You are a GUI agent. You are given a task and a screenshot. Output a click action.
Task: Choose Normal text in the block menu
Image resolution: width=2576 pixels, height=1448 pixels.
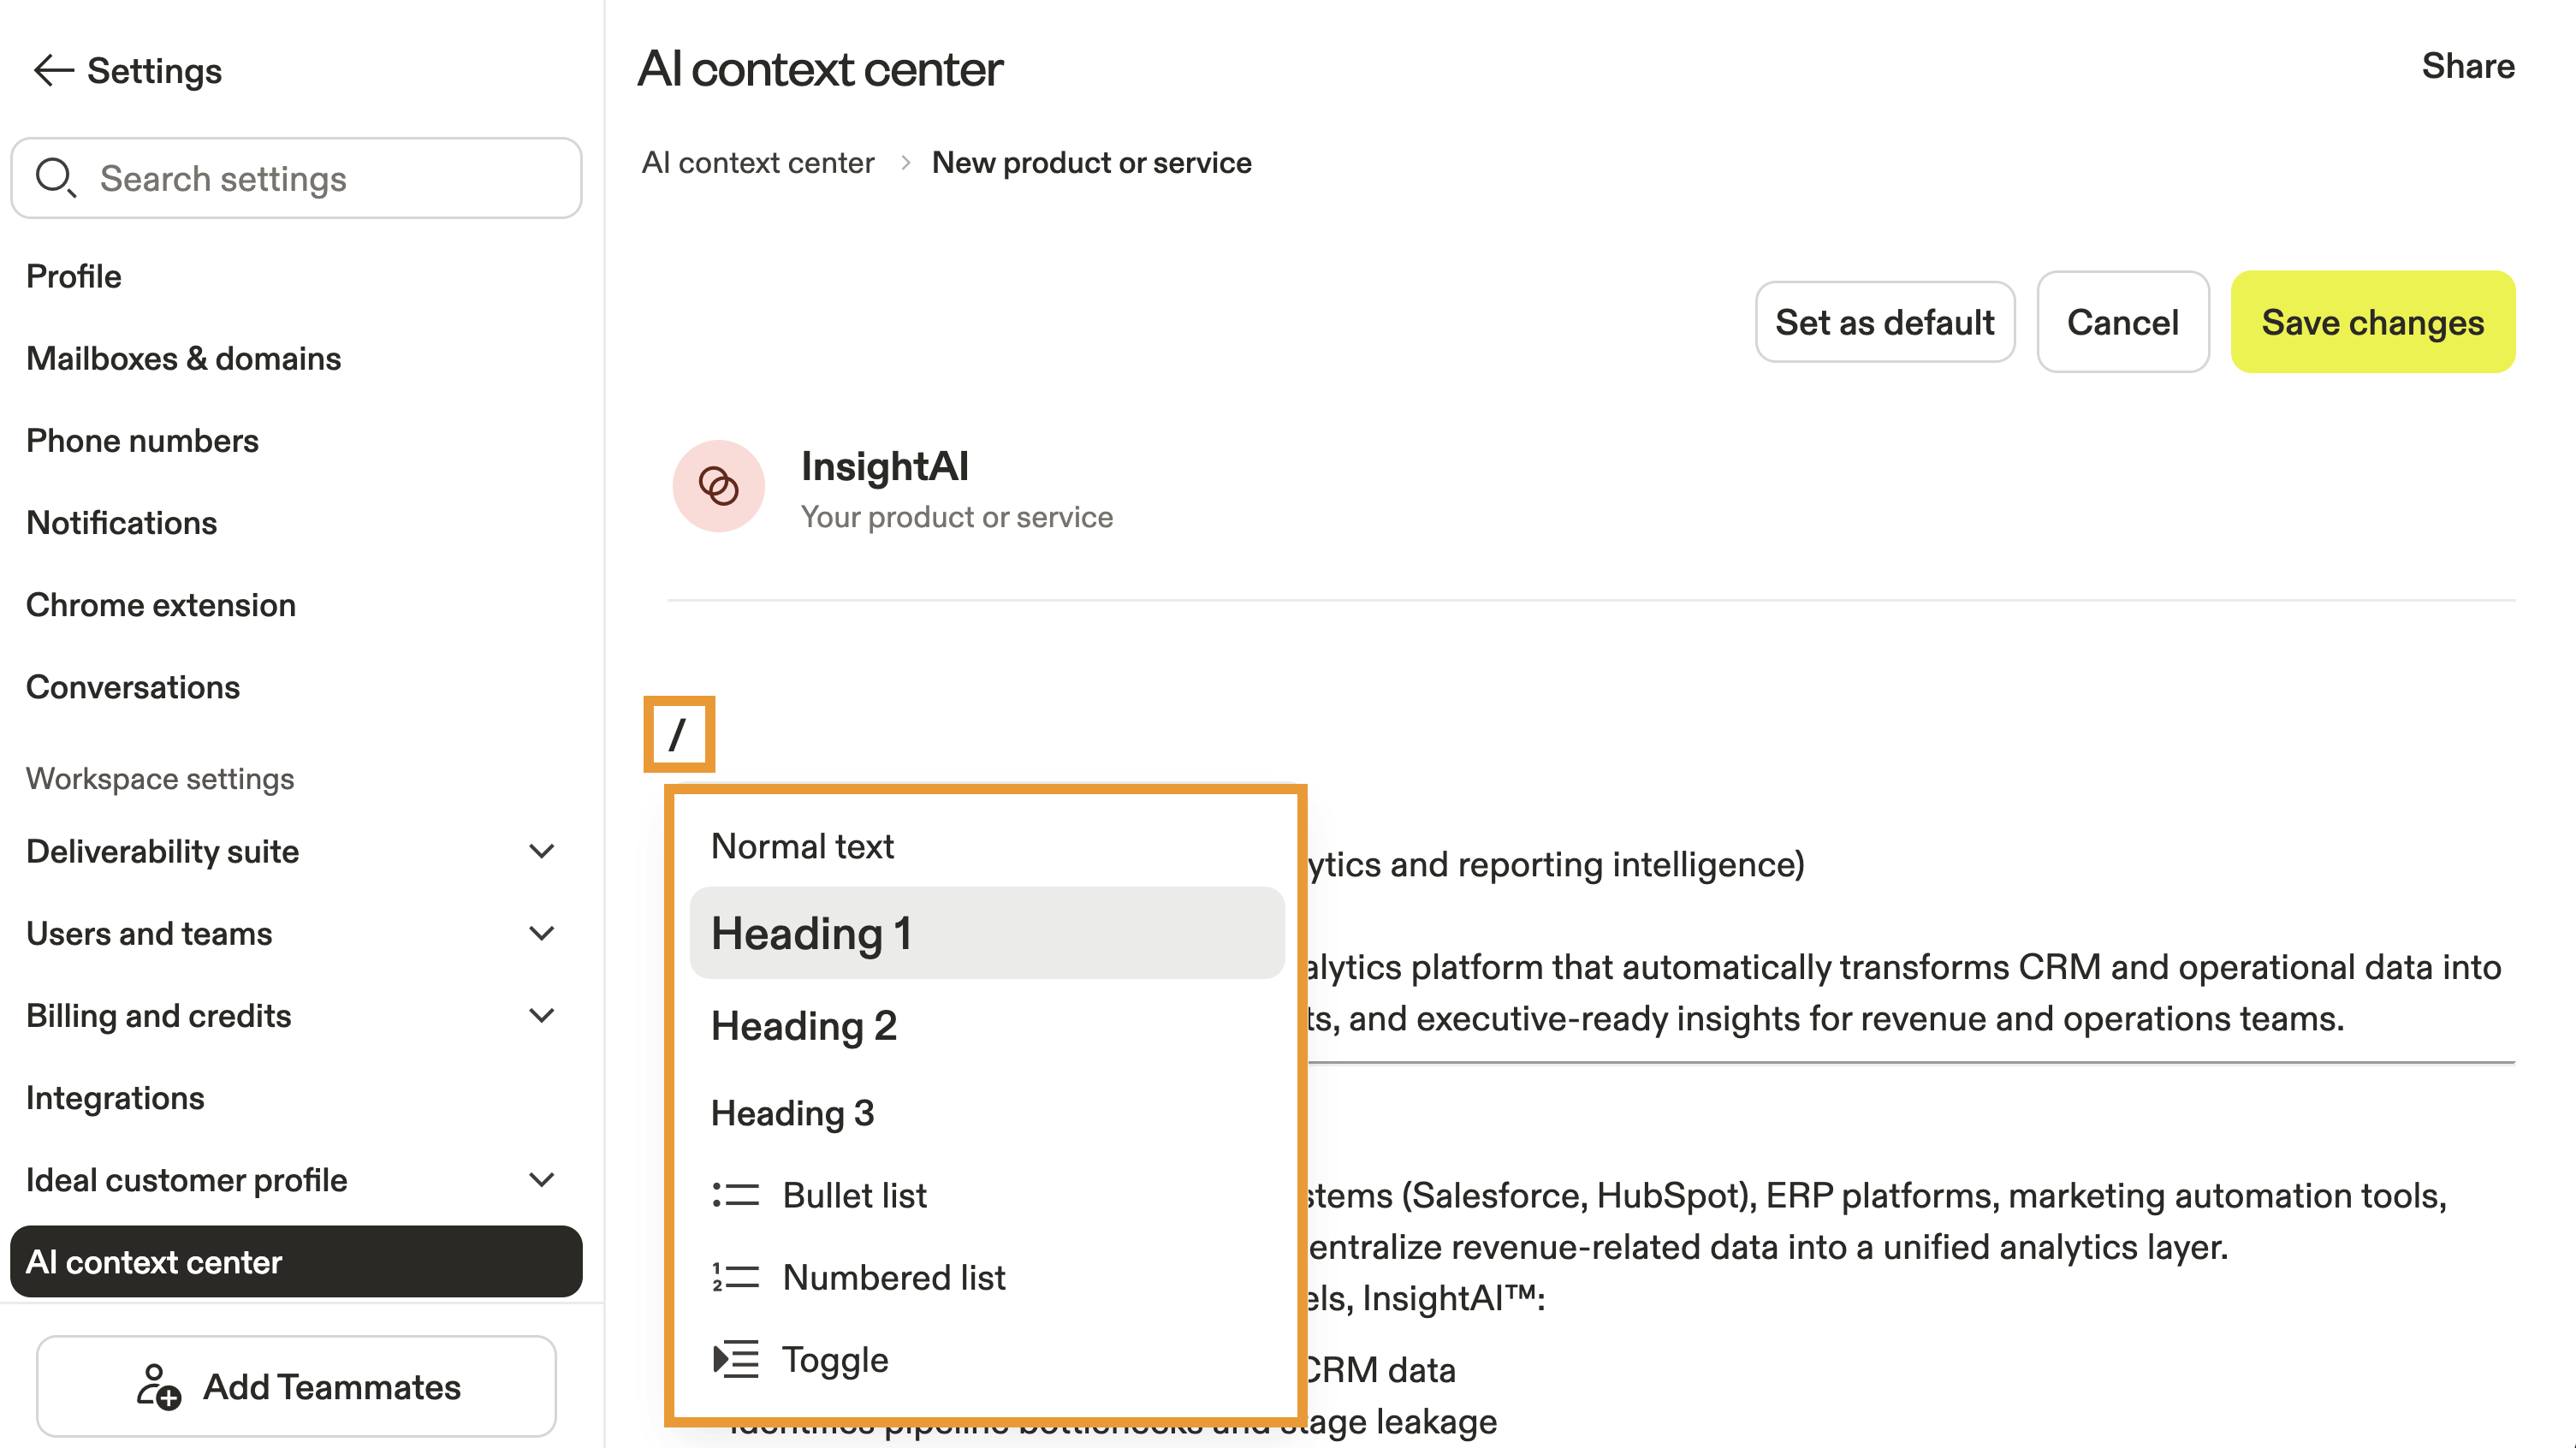click(x=802, y=846)
